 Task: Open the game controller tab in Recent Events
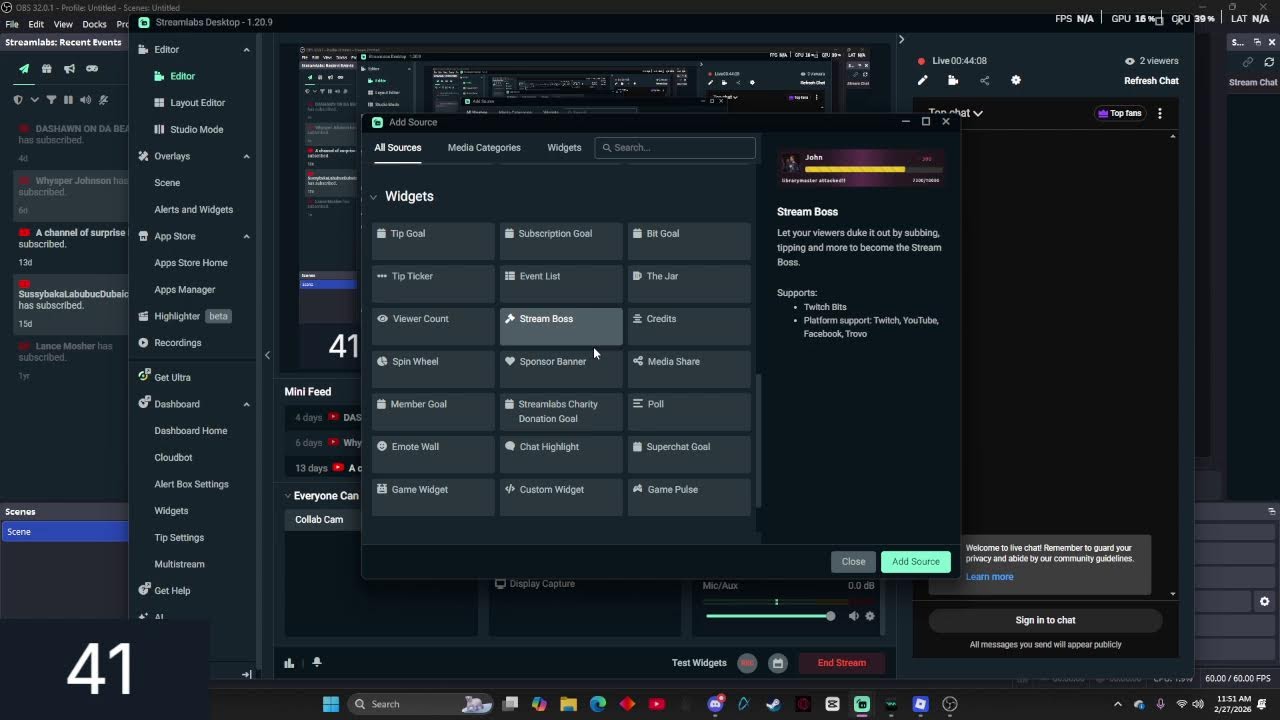click(92, 69)
